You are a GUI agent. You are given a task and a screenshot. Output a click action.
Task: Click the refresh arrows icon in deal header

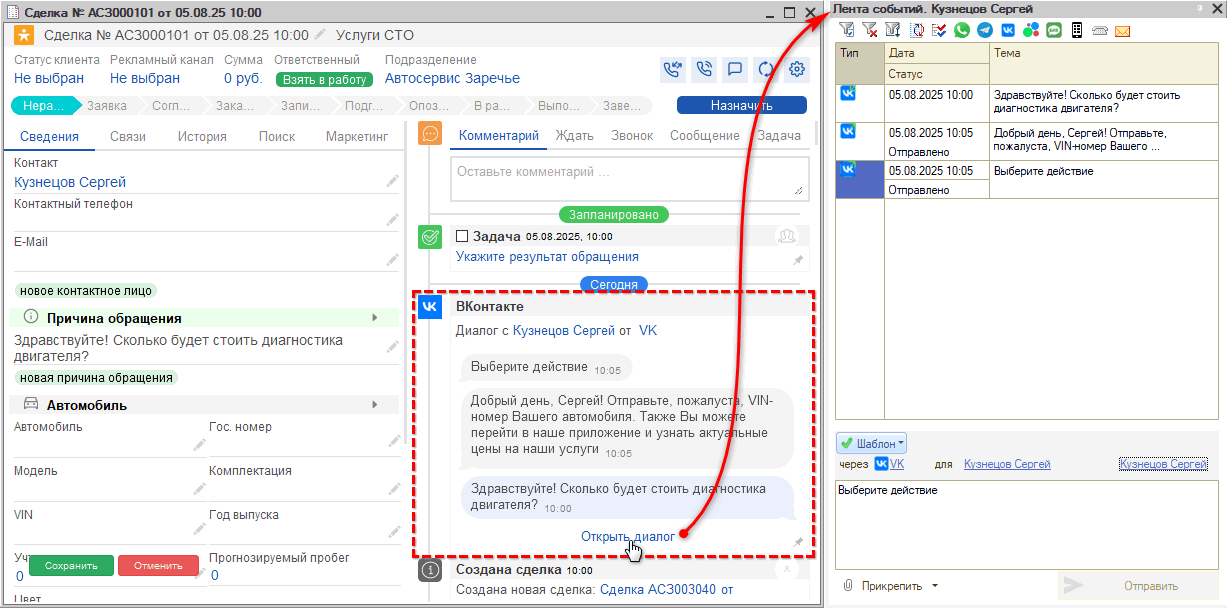pos(766,70)
